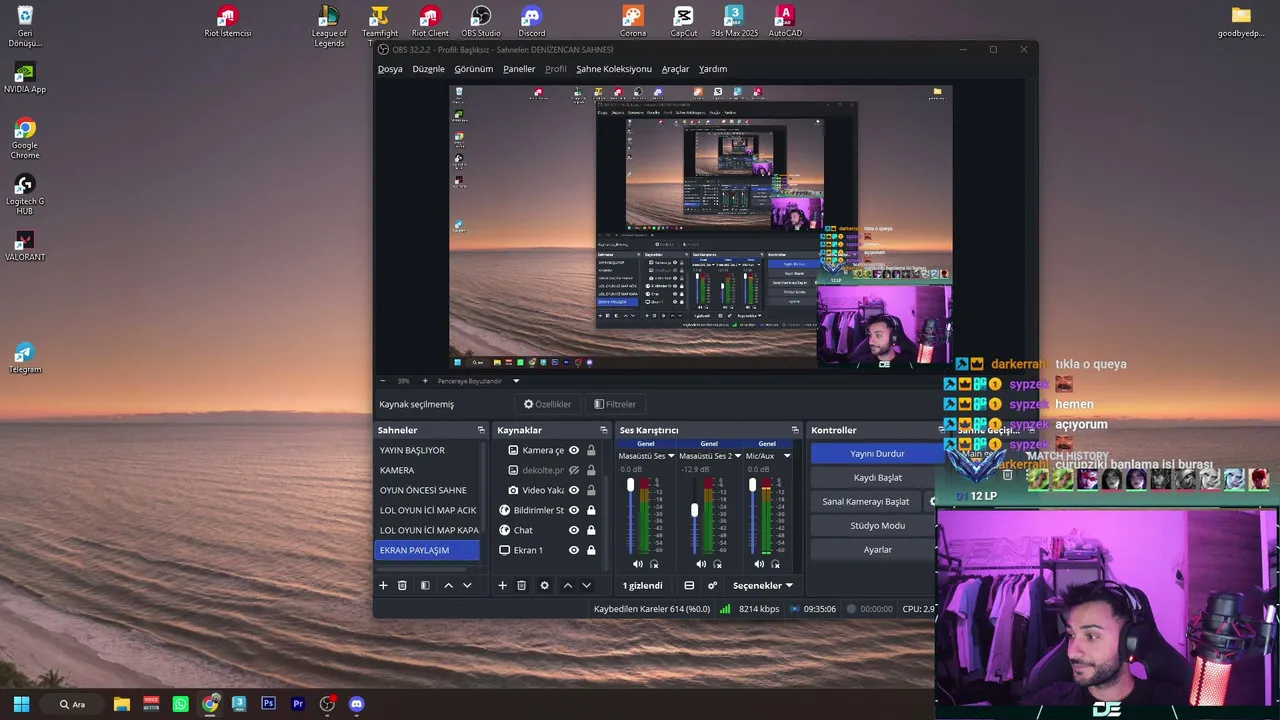Viewport: 1280px width, 720px height.
Task: Delete the selected scene using the trash icon
Action: (x=402, y=585)
